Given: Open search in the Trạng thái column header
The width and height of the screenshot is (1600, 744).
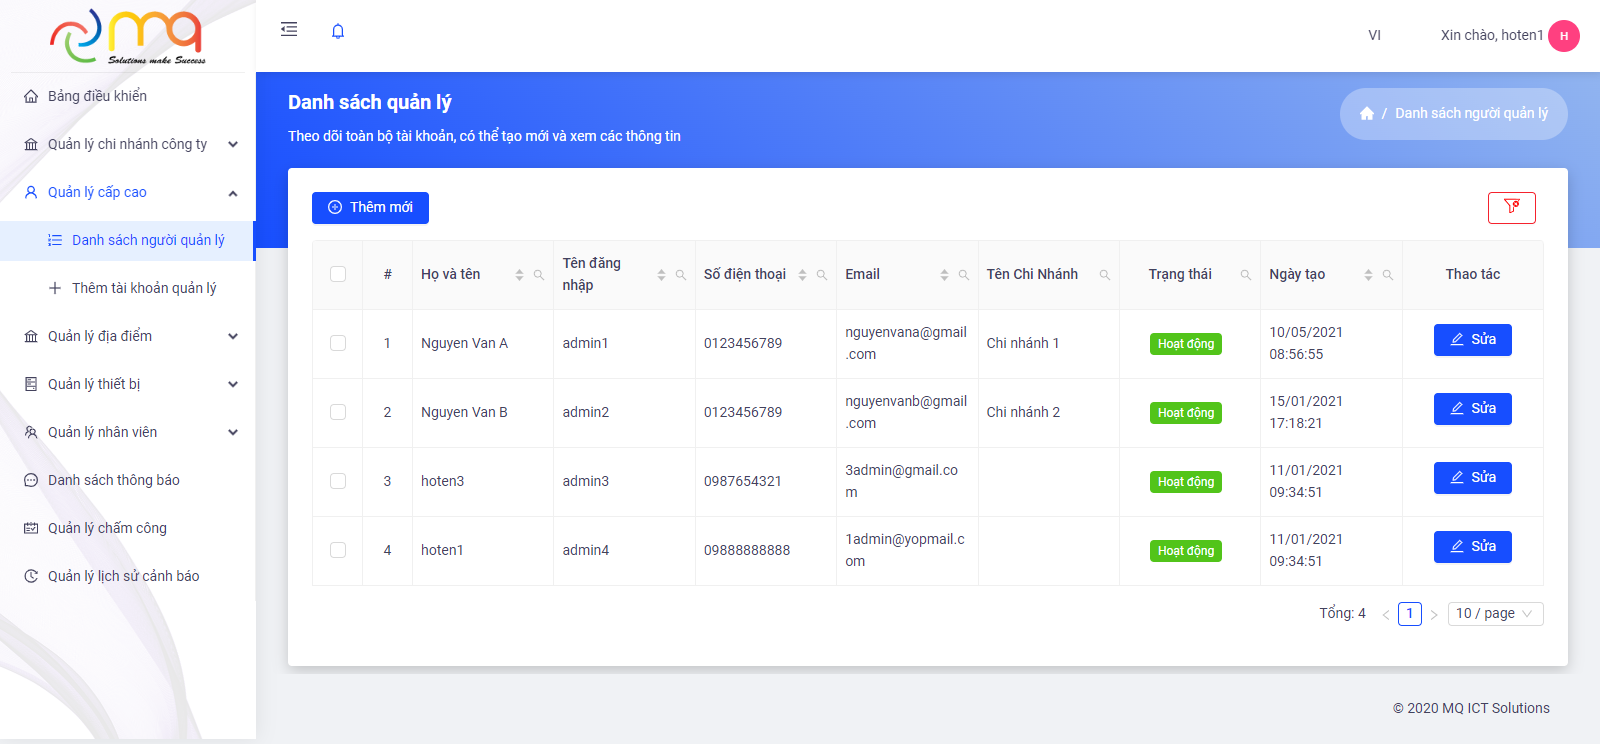Looking at the screenshot, I should click(1246, 275).
